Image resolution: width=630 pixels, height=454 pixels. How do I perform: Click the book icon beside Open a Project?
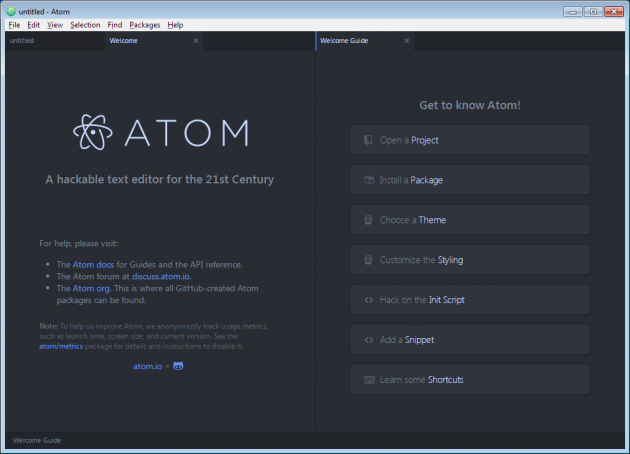pos(368,140)
